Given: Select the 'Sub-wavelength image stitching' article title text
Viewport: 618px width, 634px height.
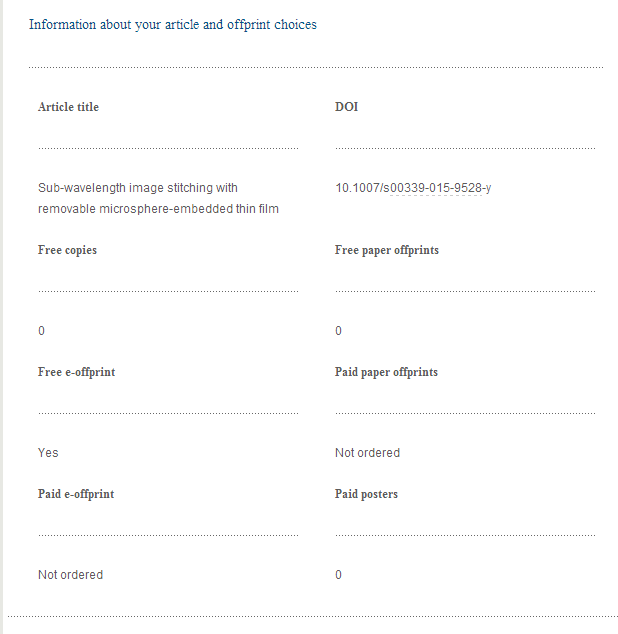Looking at the screenshot, I should (158, 198).
